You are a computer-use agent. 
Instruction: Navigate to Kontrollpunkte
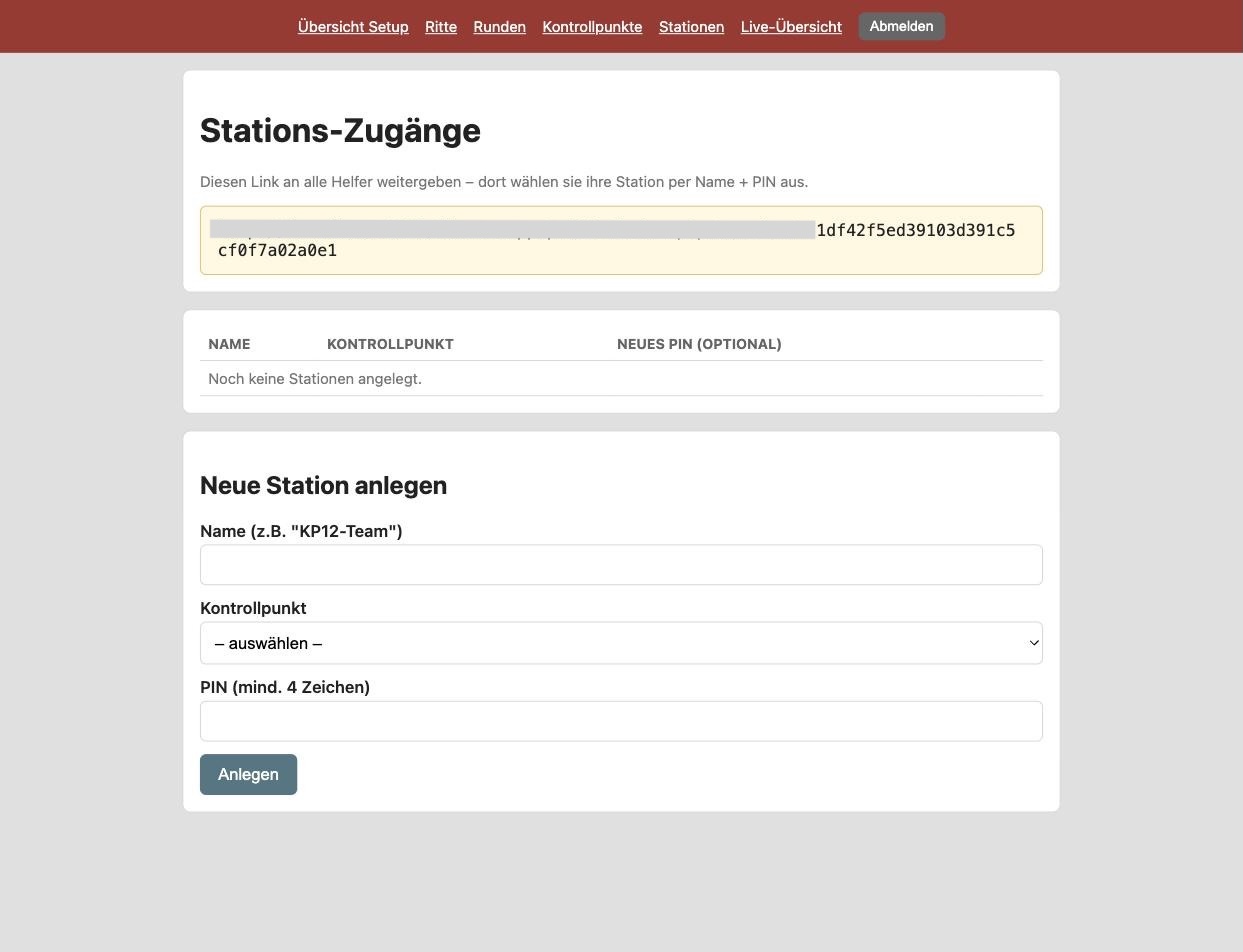[592, 27]
